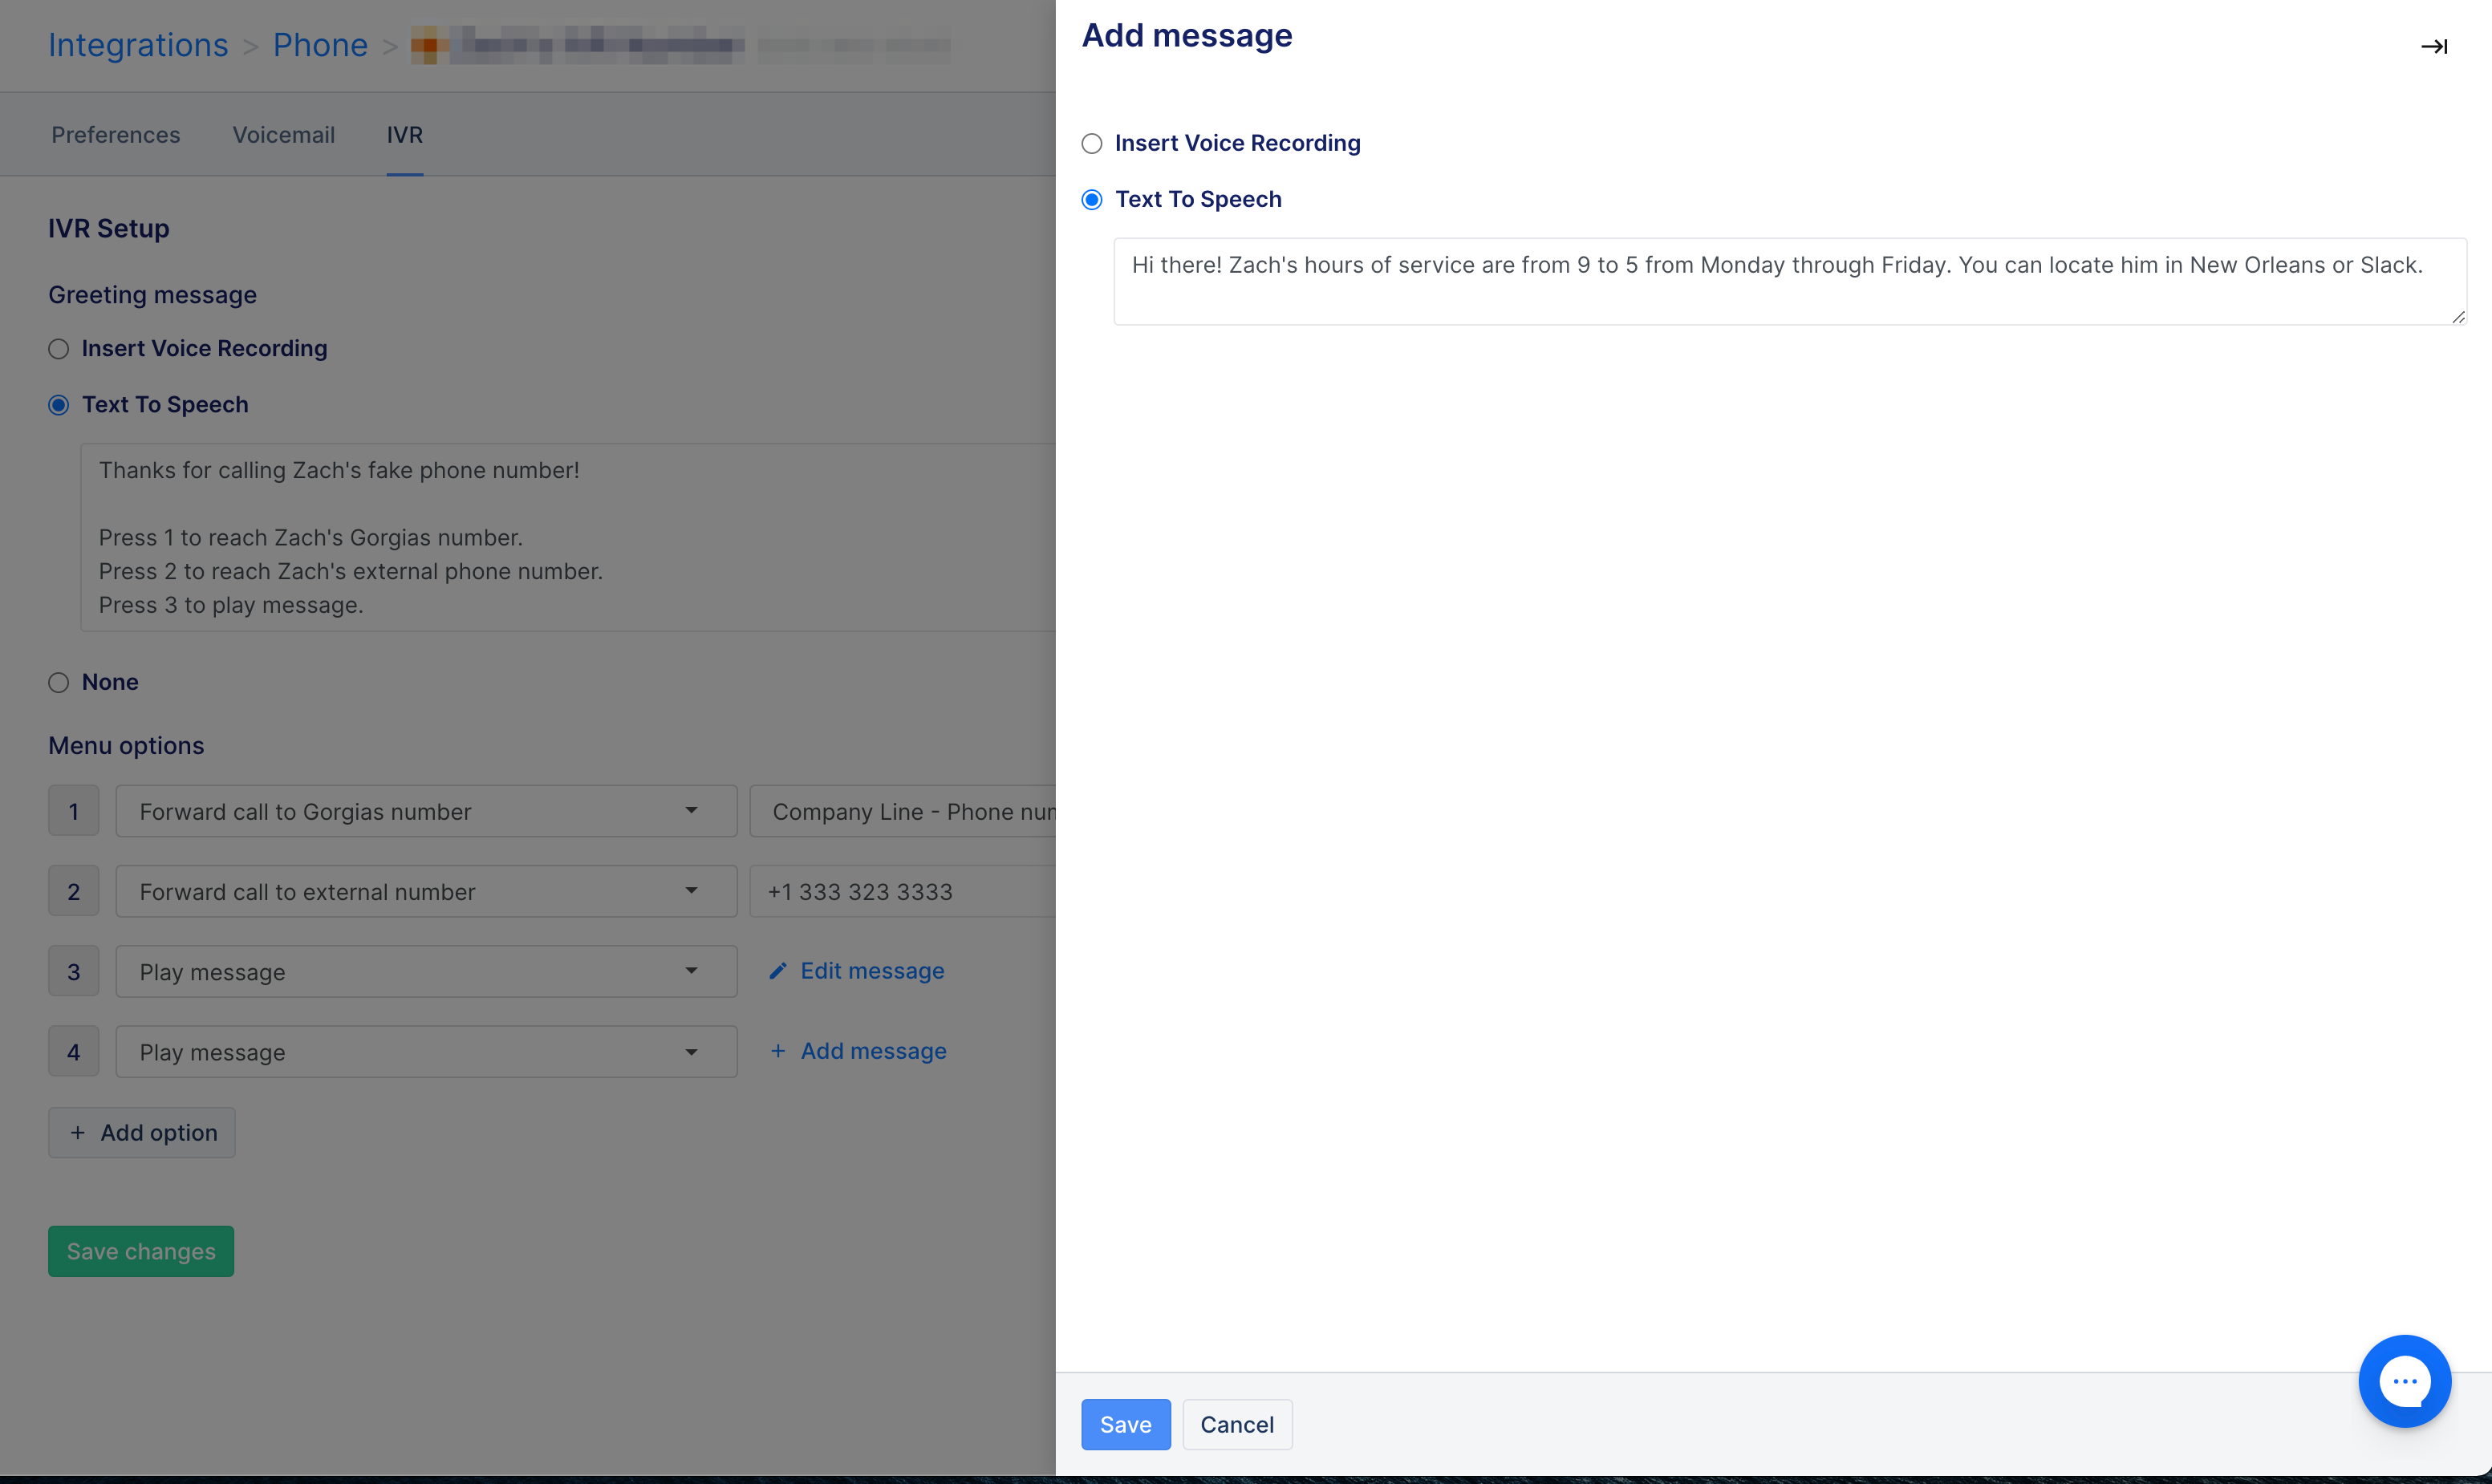Open option 2 Forward call to external number dropdown

pos(426,891)
